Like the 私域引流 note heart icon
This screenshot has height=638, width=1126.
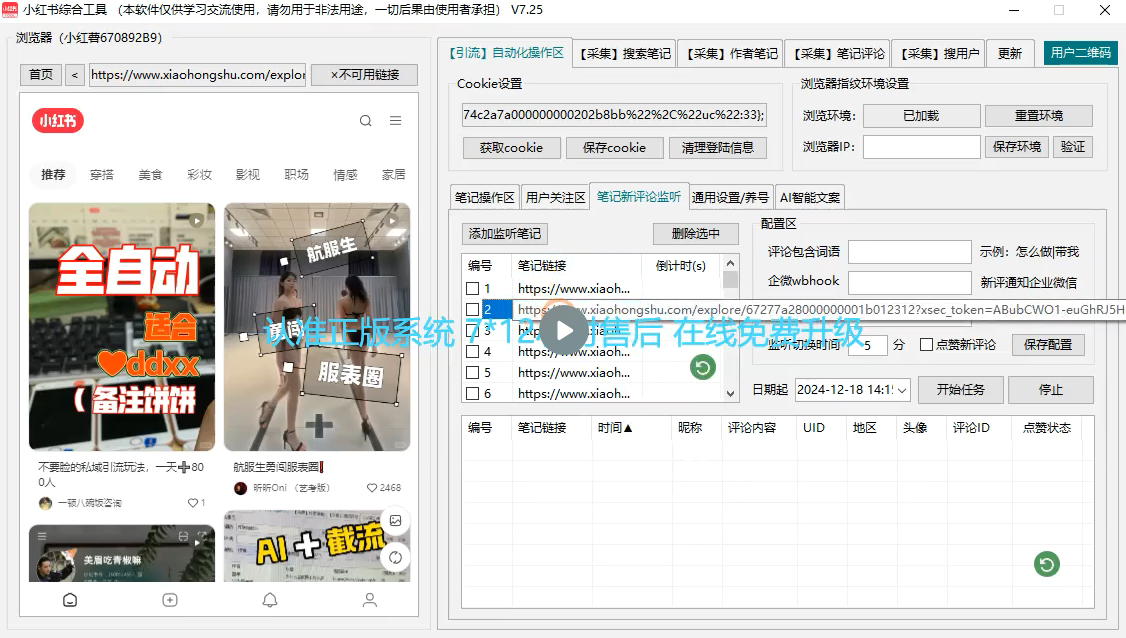(192, 503)
